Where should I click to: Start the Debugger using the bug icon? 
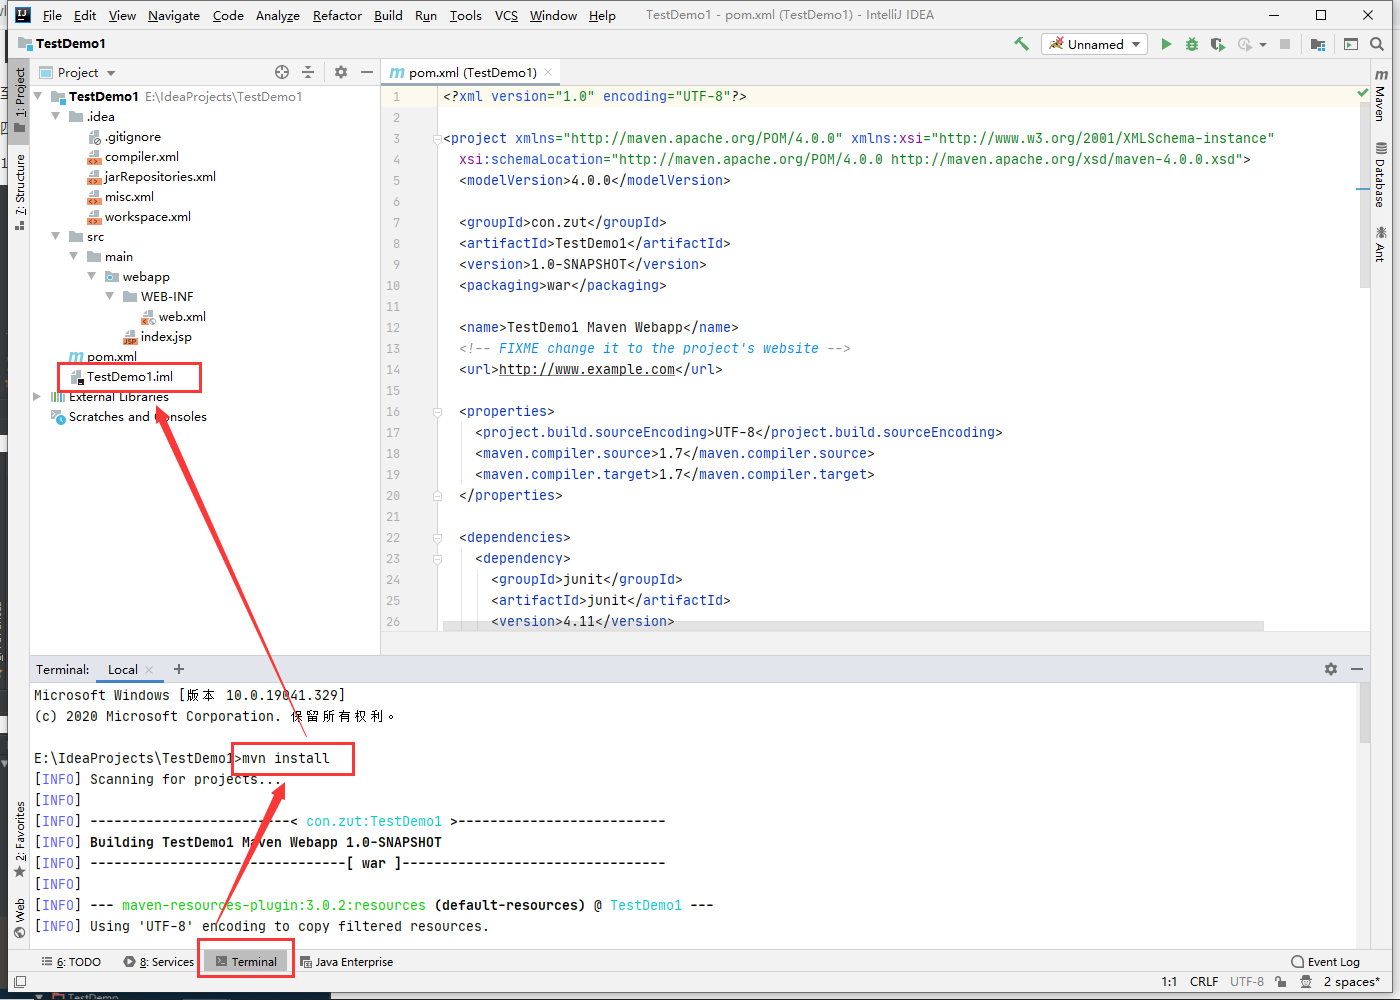[x=1190, y=44]
